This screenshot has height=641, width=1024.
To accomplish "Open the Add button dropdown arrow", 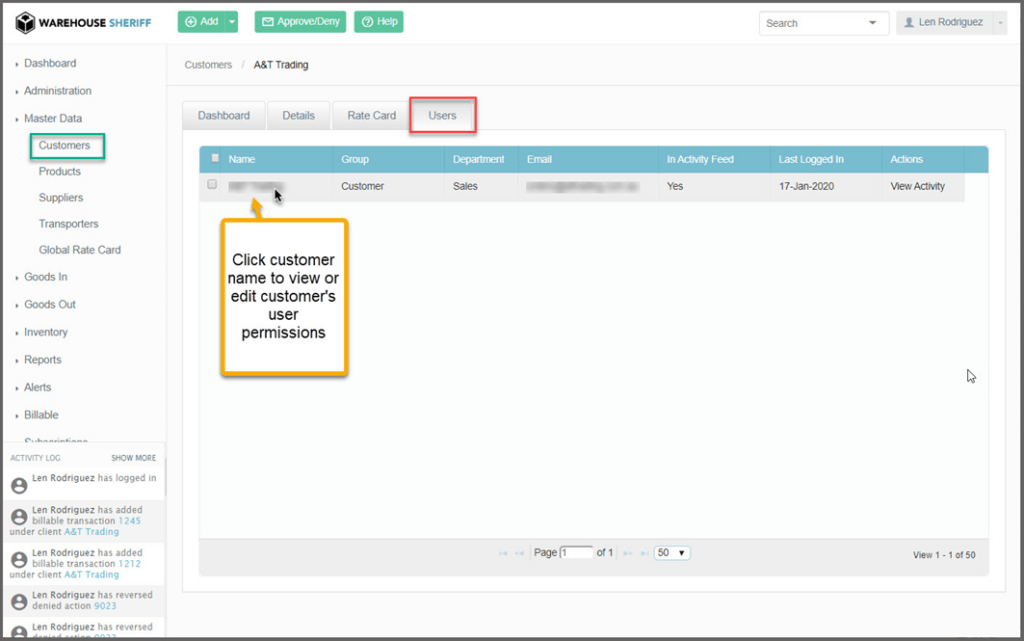I will tap(232, 22).
